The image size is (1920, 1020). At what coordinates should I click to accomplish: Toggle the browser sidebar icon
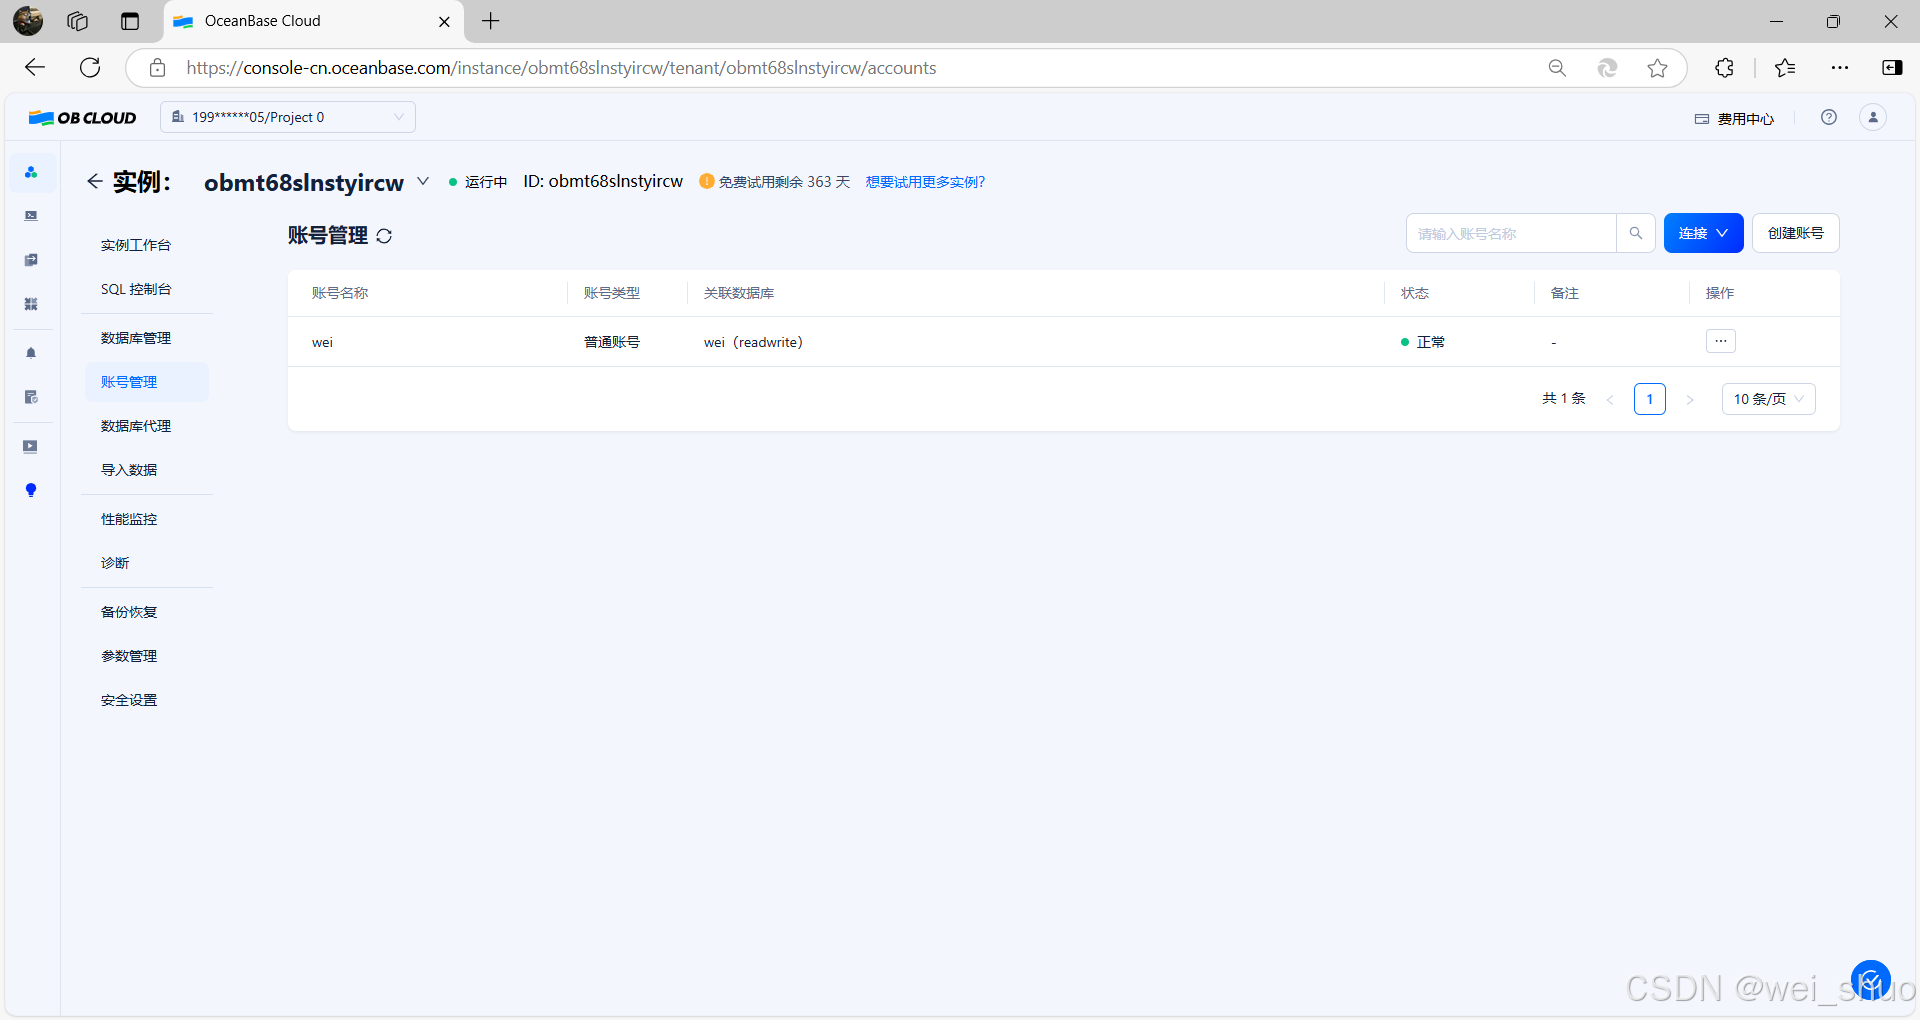coord(1892,68)
